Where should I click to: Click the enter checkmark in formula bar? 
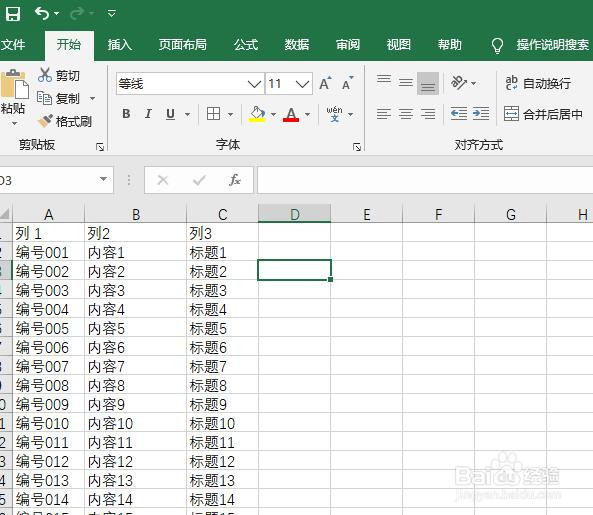[199, 180]
